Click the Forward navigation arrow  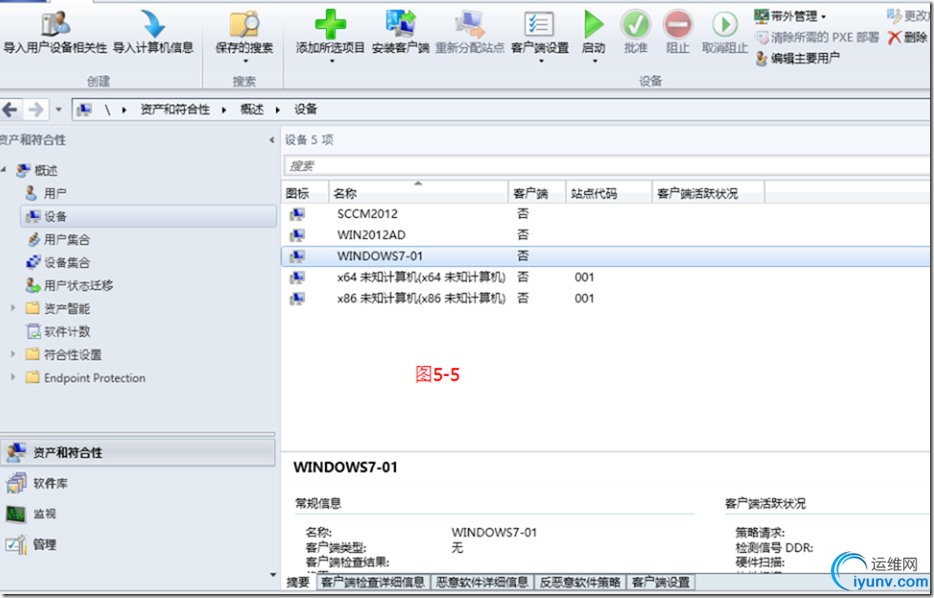(x=36, y=110)
